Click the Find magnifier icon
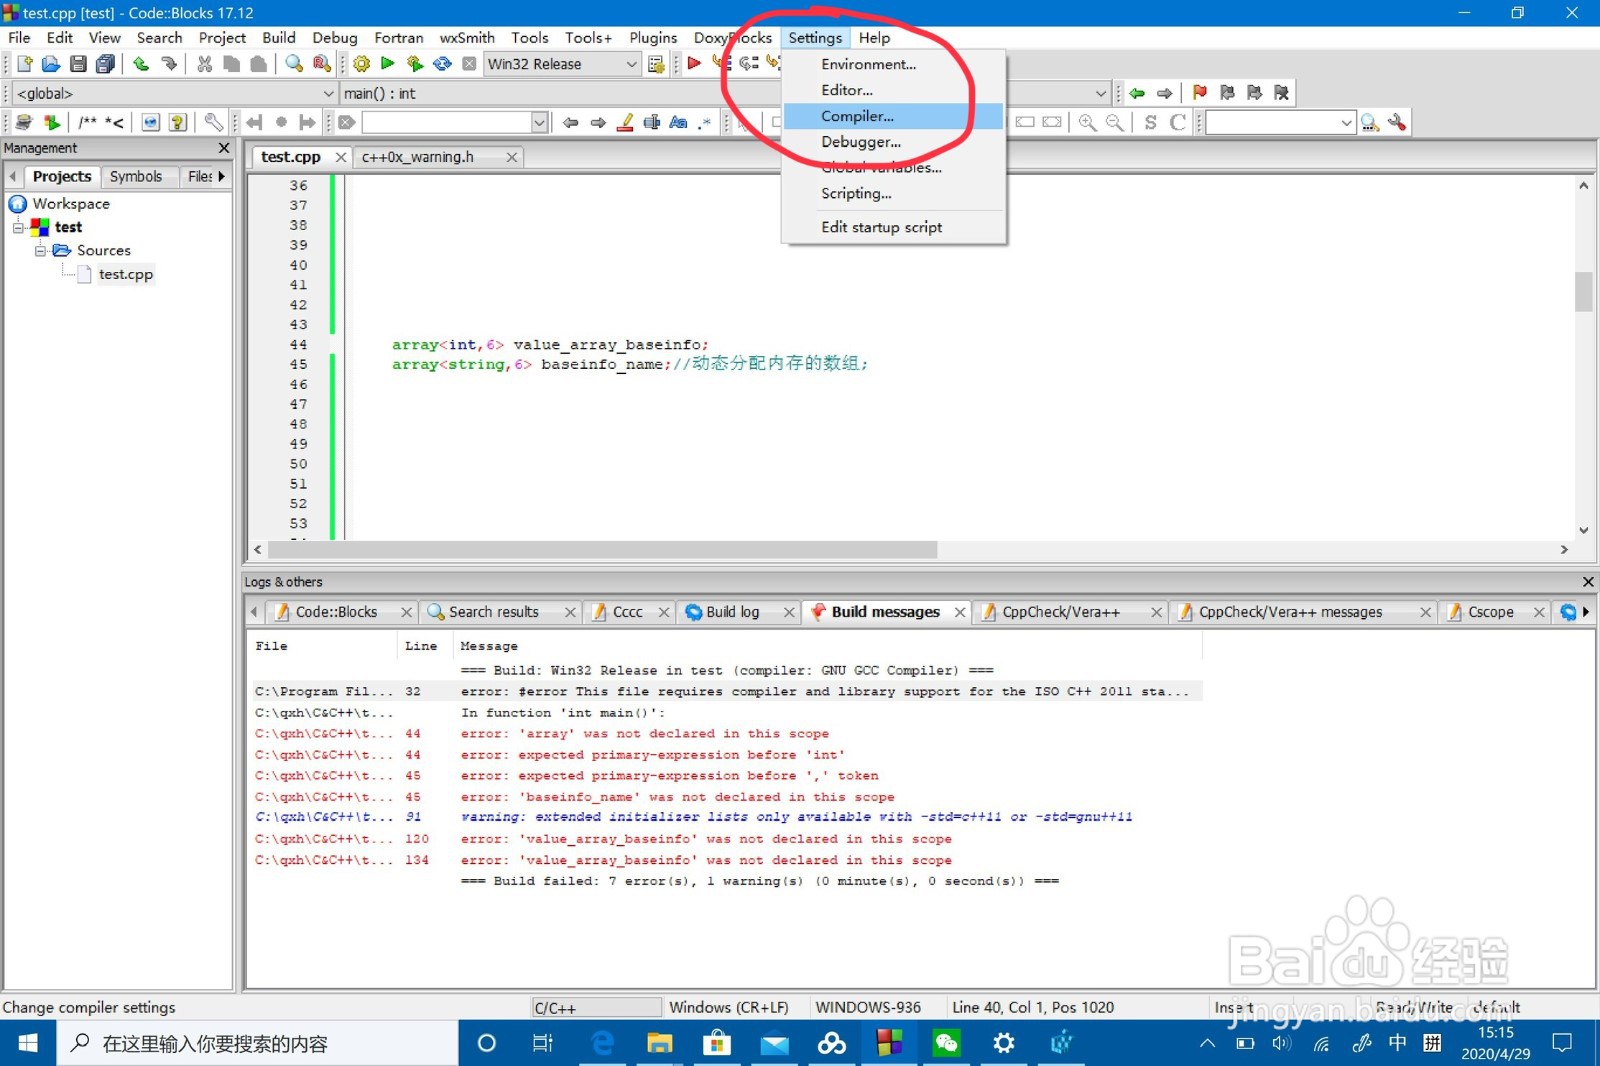Screen dimensions: 1600x1066 click(294, 64)
